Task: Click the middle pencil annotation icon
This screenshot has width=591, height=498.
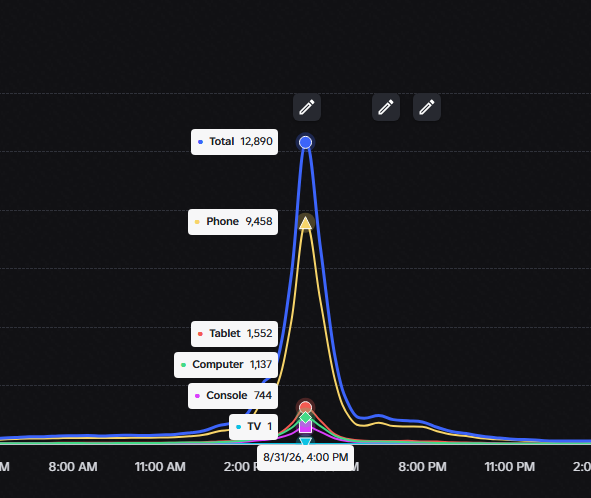Action: (386, 107)
